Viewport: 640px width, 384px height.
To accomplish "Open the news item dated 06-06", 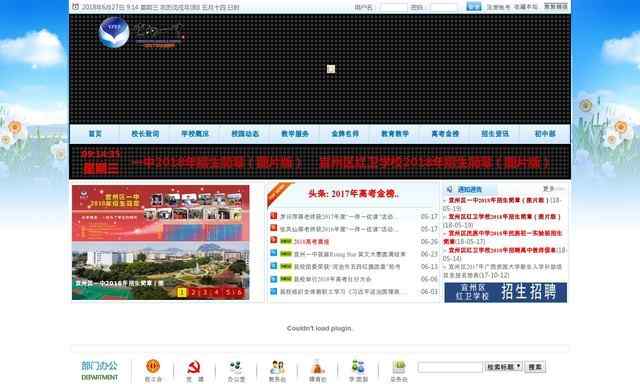I will coord(333,280).
